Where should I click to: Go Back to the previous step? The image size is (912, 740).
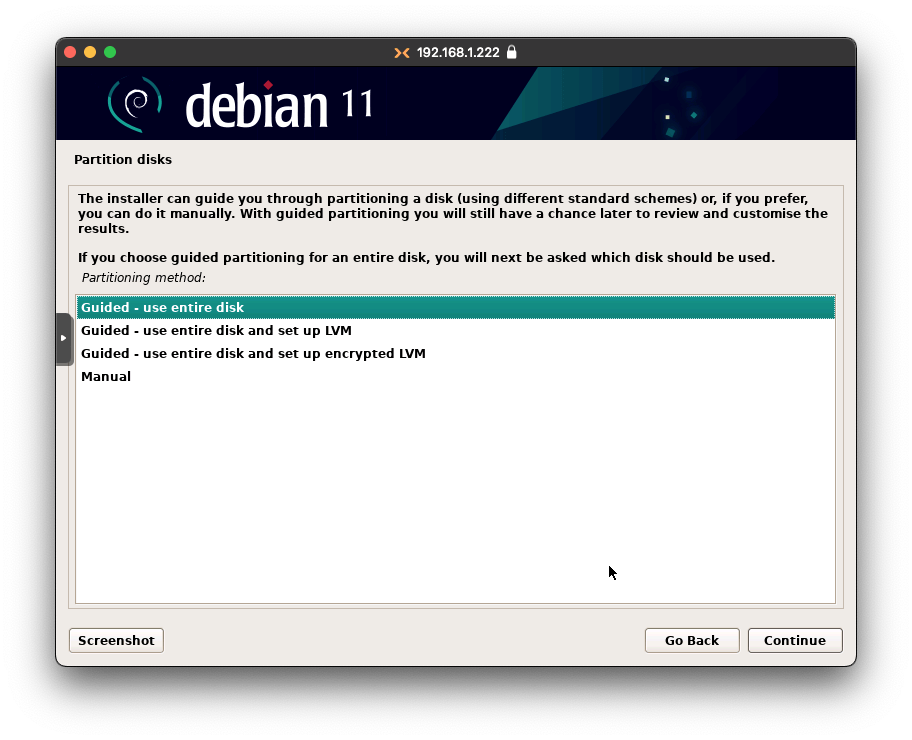pyautogui.click(x=691, y=640)
